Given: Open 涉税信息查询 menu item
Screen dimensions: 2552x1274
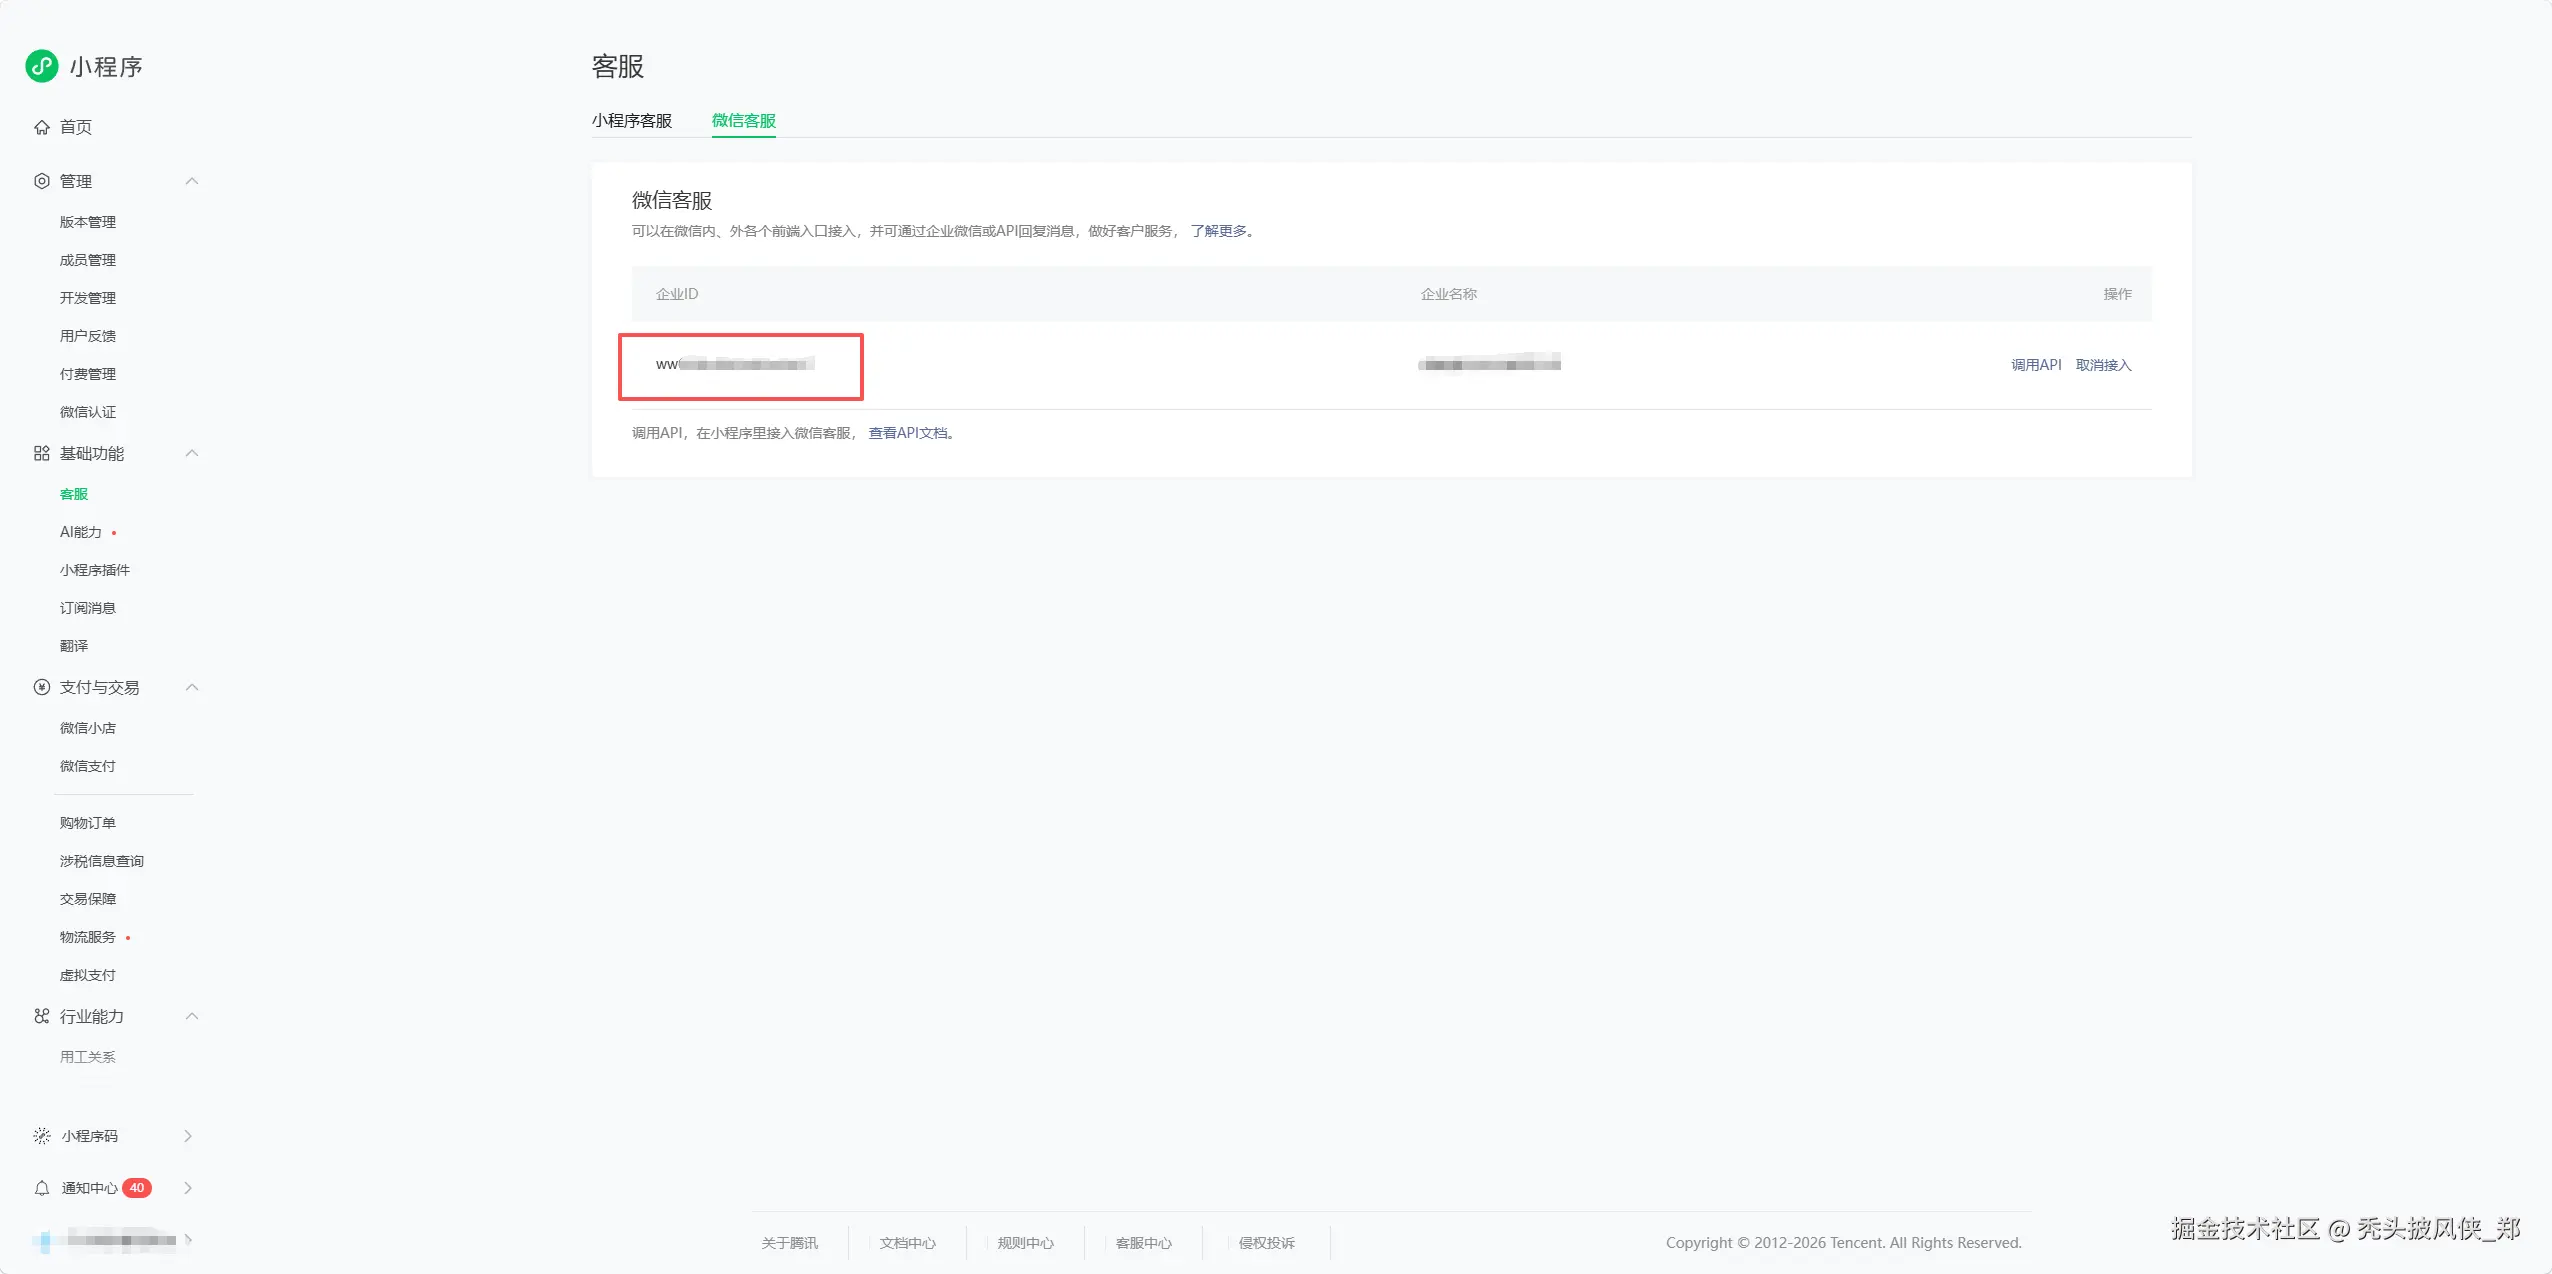Looking at the screenshot, I should [102, 861].
